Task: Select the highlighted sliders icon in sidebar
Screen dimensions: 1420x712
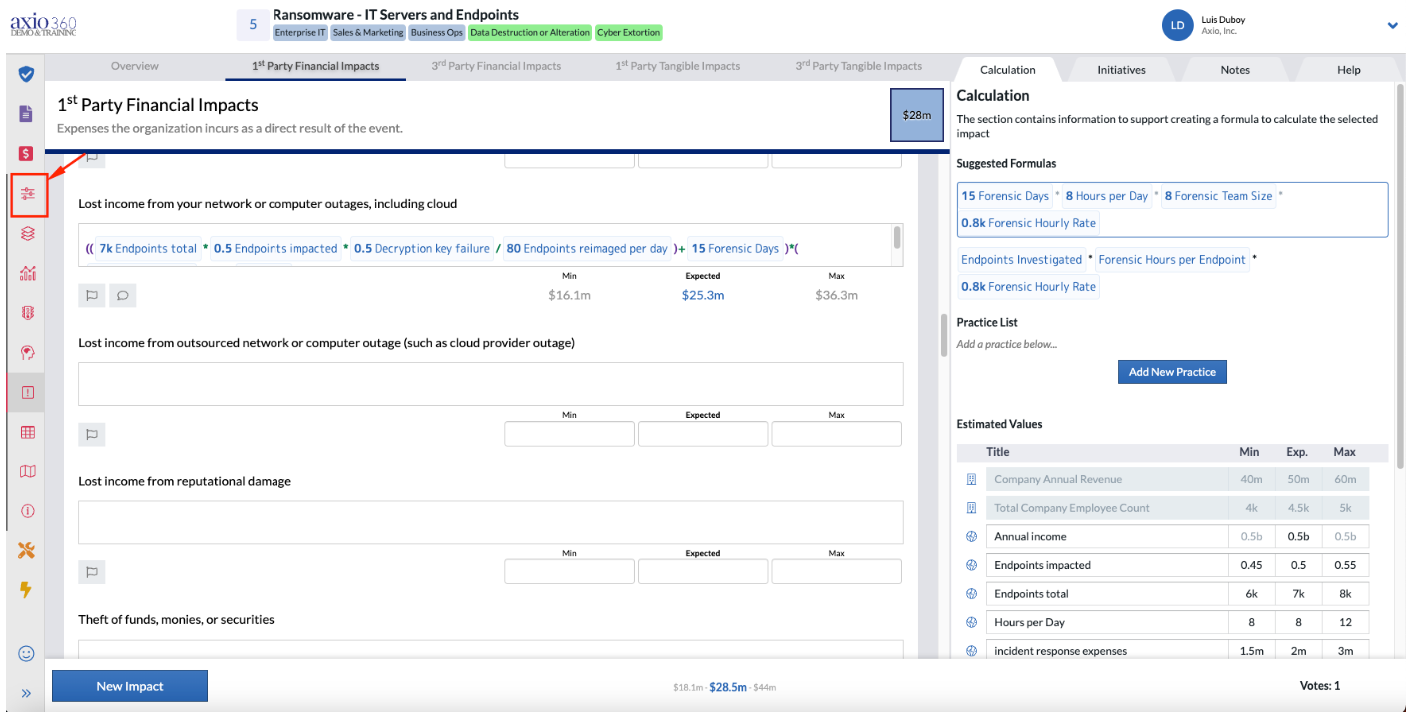Action: pyautogui.click(x=27, y=193)
